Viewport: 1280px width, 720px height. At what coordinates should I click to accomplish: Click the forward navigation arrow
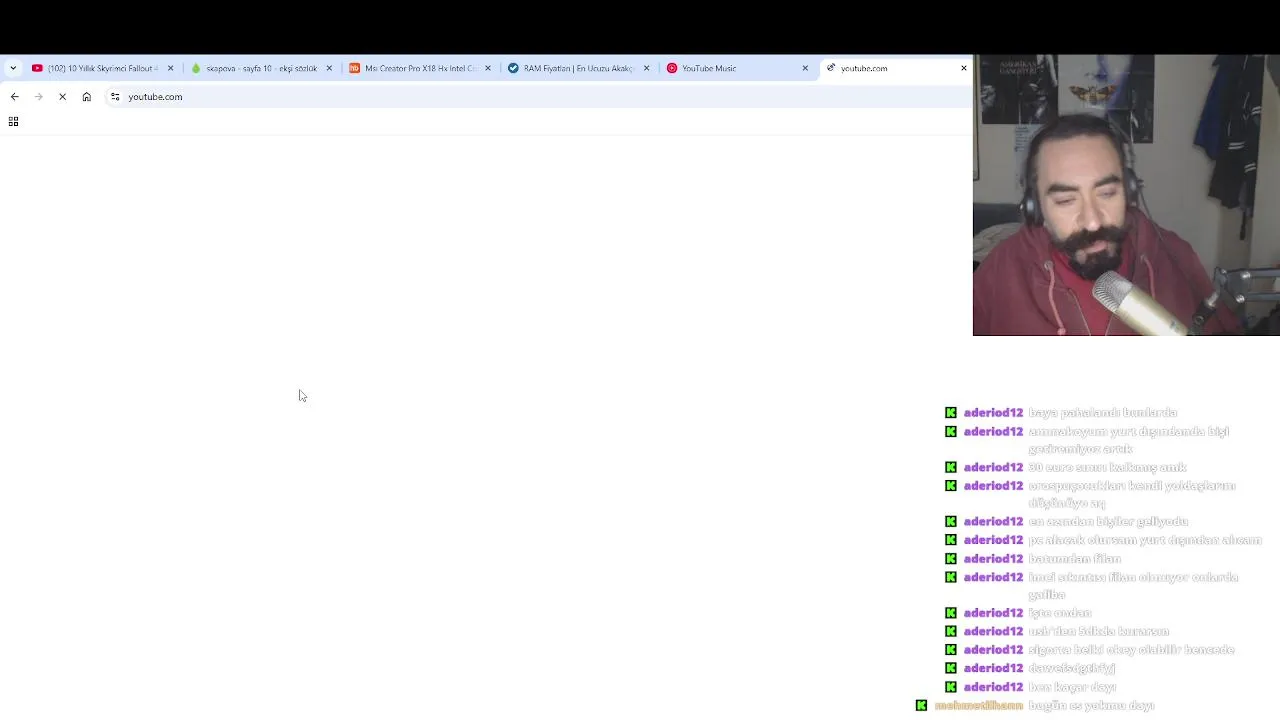point(38,97)
